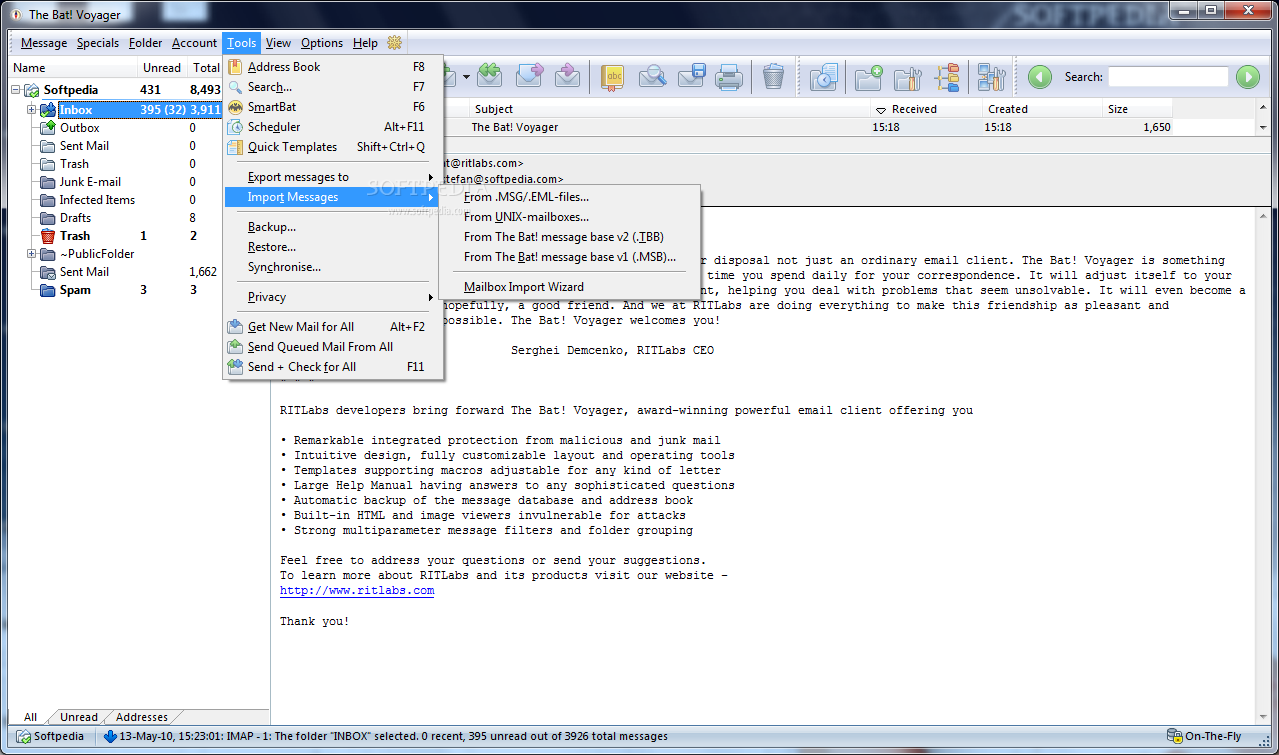
Task: Select Import Messages in the Tools menu
Action: click(333, 197)
